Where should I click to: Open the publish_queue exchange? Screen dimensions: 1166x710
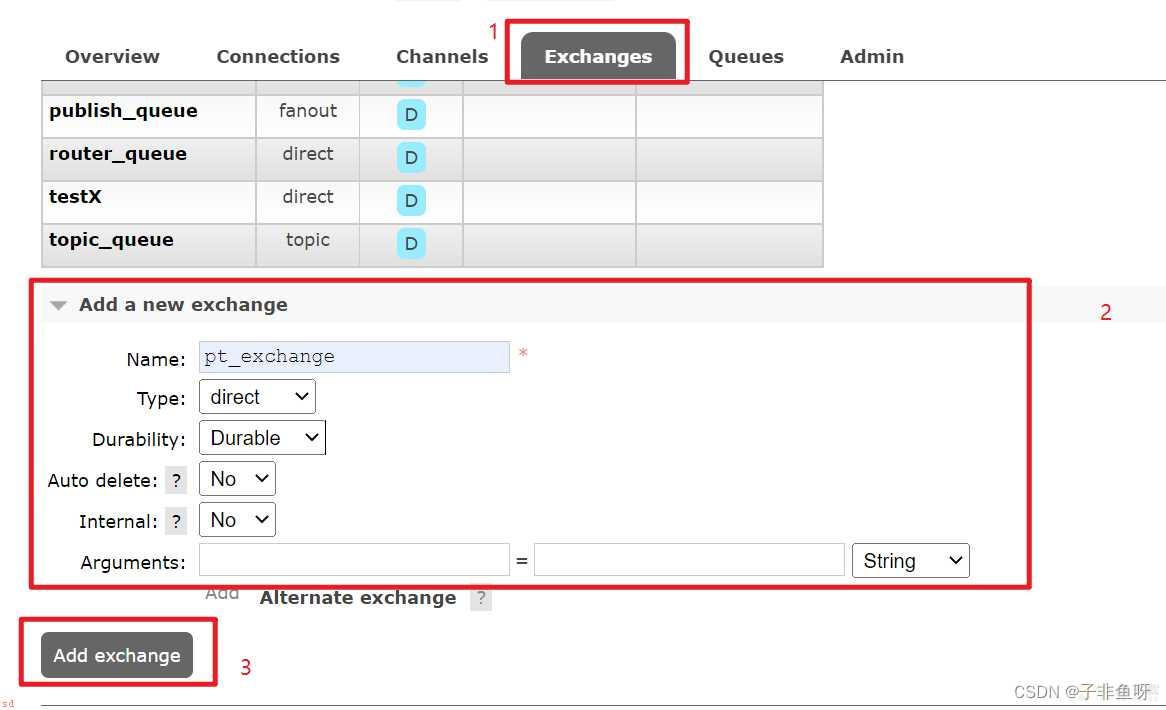pyautogui.click(x=123, y=111)
